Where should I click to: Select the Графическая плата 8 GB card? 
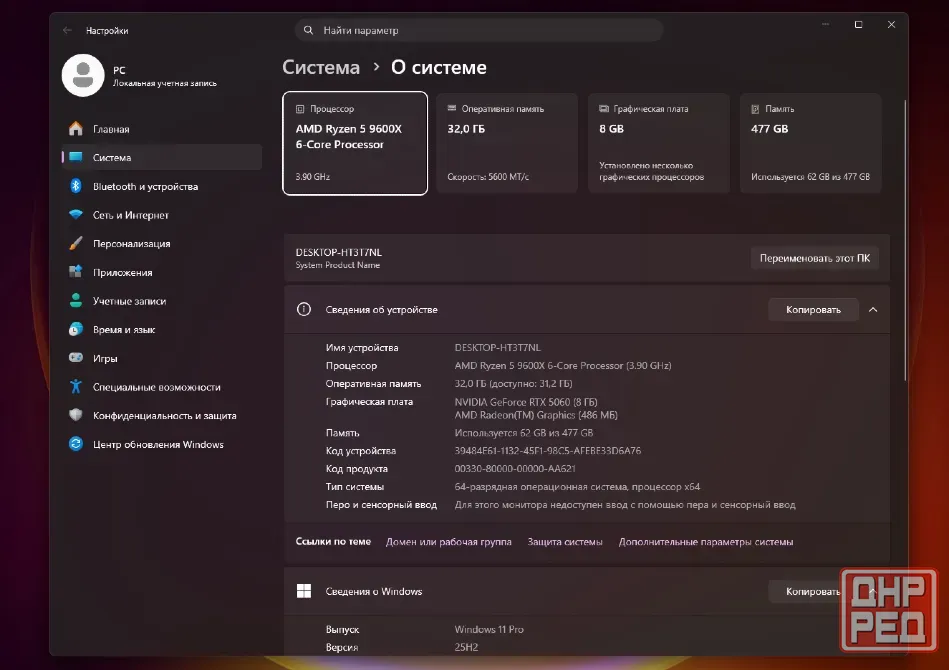click(659, 143)
